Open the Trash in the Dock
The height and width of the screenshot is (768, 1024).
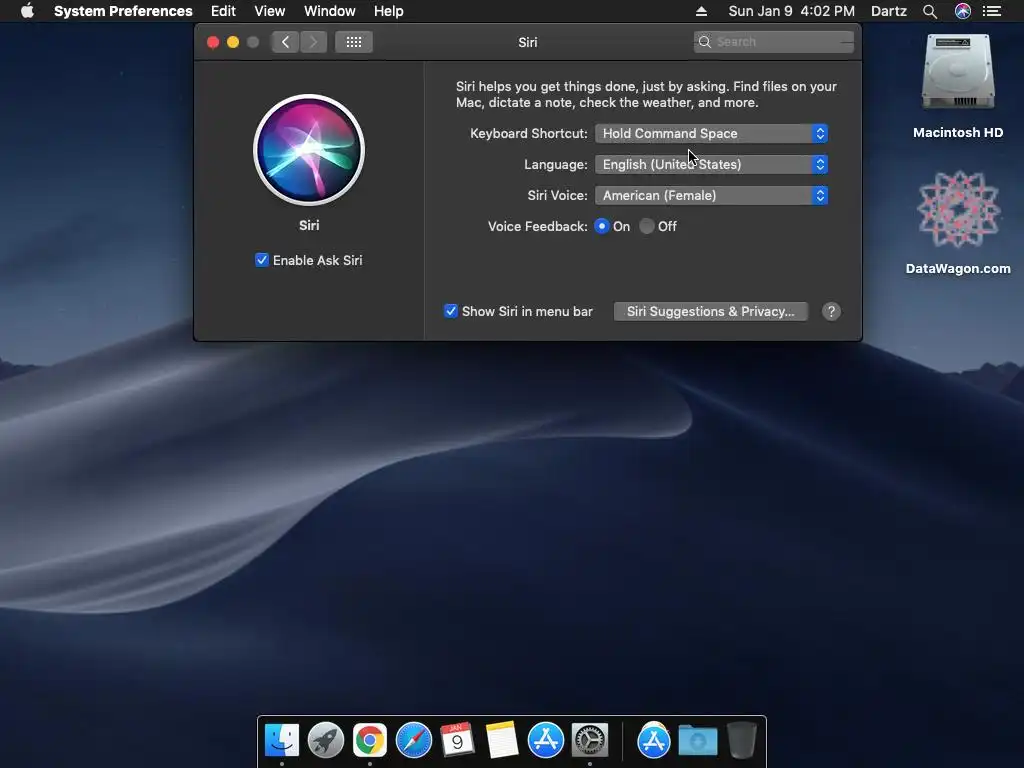tap(741, 740)
